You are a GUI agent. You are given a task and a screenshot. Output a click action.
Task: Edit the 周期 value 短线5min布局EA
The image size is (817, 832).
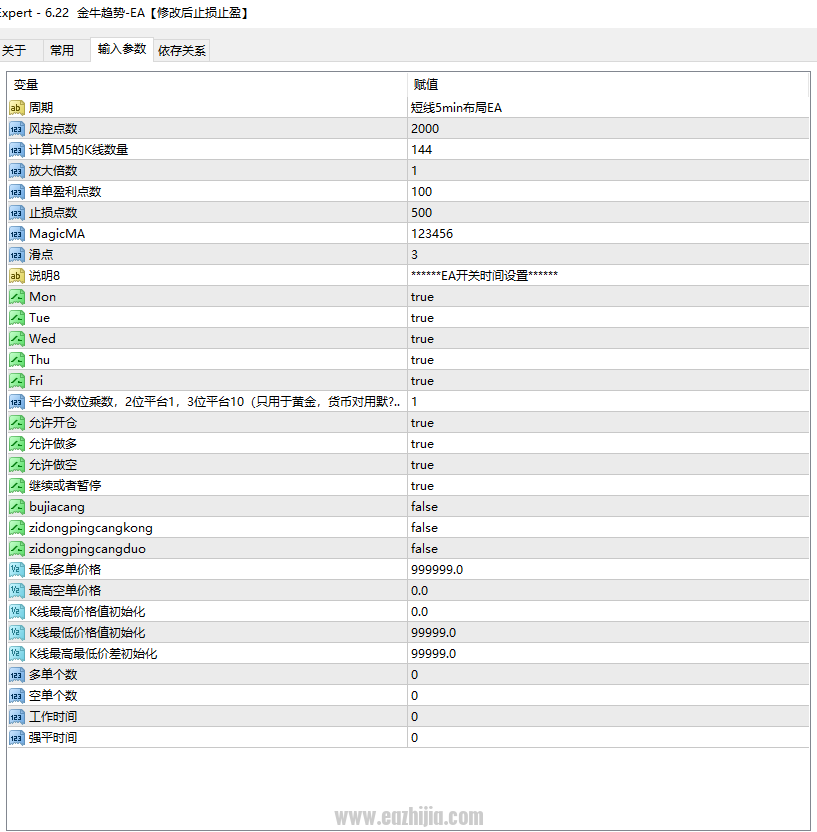pyautogui.click(x=608, y=108)
